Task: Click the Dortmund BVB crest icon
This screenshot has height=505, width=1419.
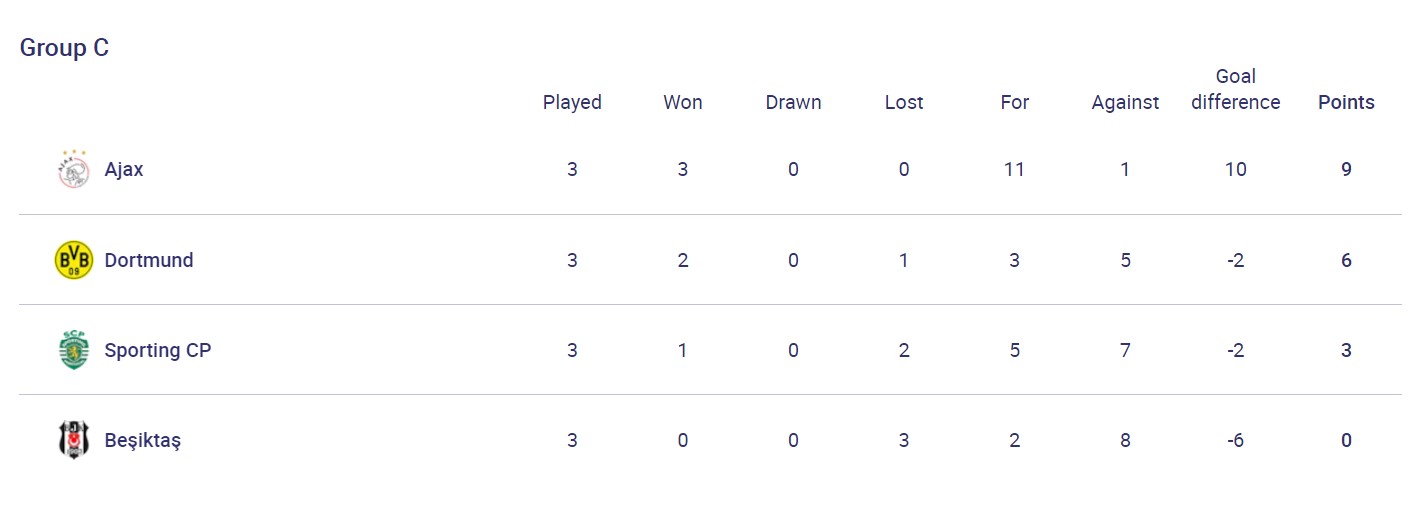Action: pyautogui.click(x=73, y=260)
